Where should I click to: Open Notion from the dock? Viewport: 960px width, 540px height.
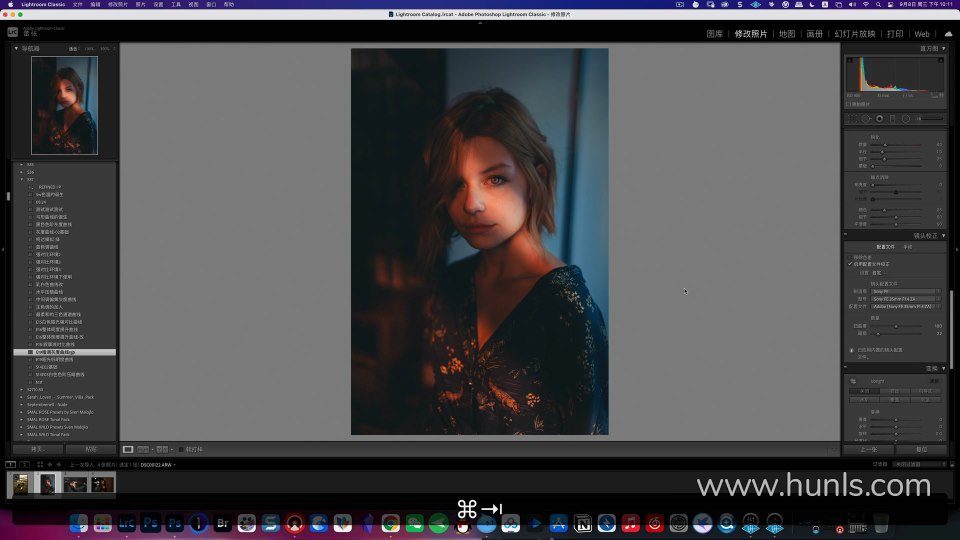tap(584, 523)
